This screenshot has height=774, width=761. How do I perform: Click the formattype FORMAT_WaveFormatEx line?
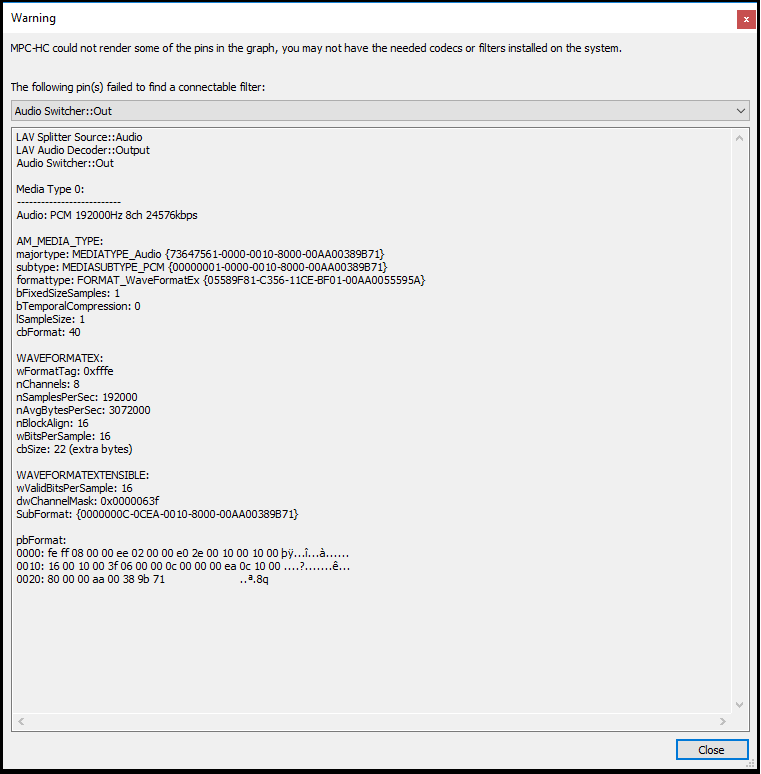click(x=221, y=280)
